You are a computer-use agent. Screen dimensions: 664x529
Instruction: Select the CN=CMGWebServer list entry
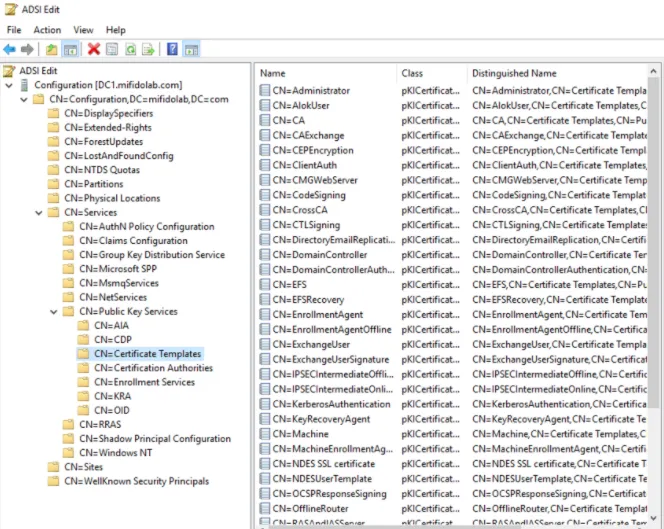coord(315,180)
